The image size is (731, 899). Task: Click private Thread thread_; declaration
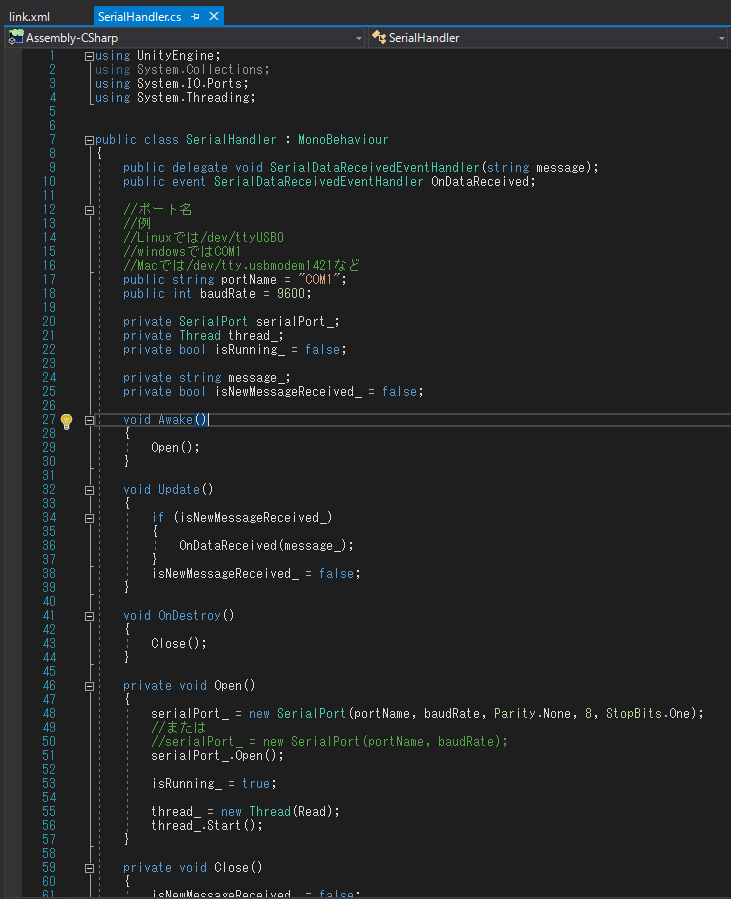click(204, 335)
